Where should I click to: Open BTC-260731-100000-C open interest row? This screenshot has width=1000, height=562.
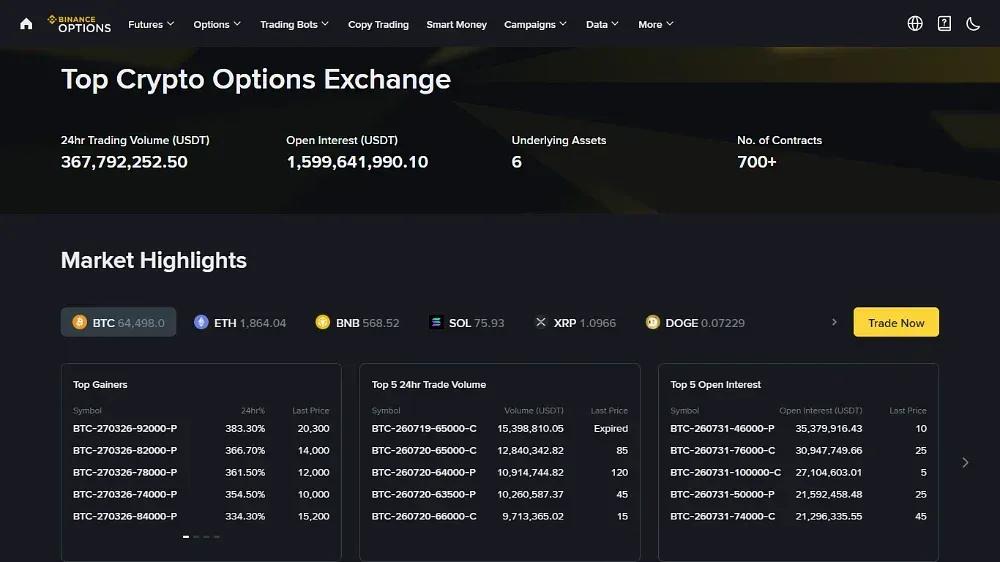click(x=798, y=473)
